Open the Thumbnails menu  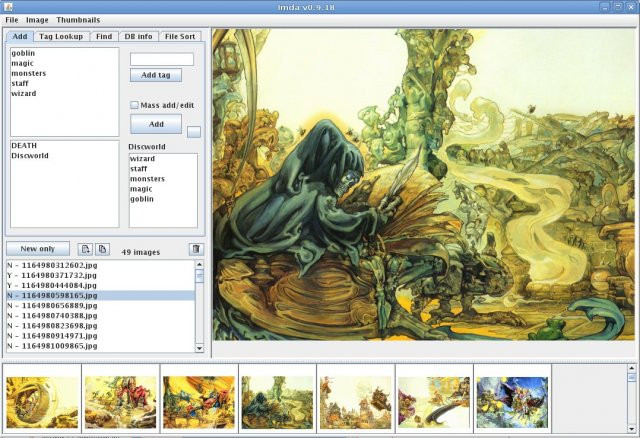[78, 20]
